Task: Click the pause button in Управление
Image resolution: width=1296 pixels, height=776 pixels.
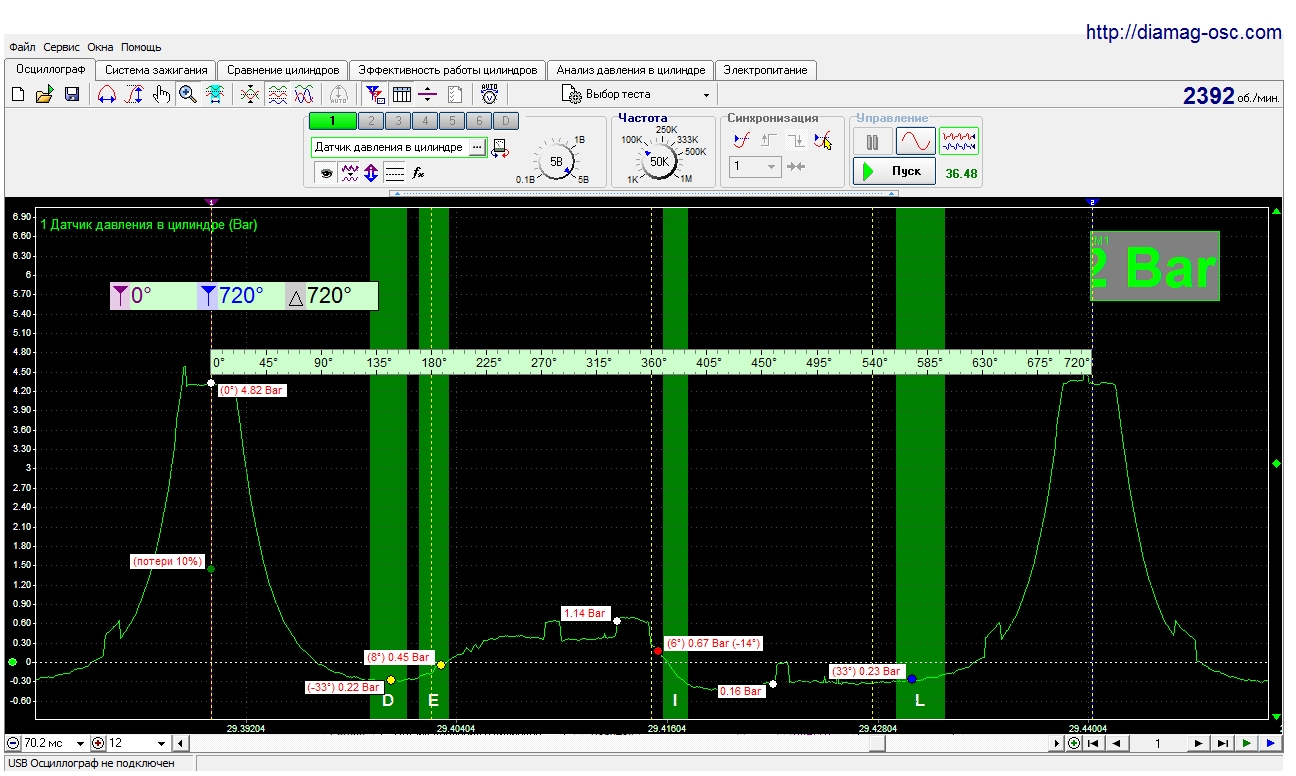Action: tap(872, 141)
